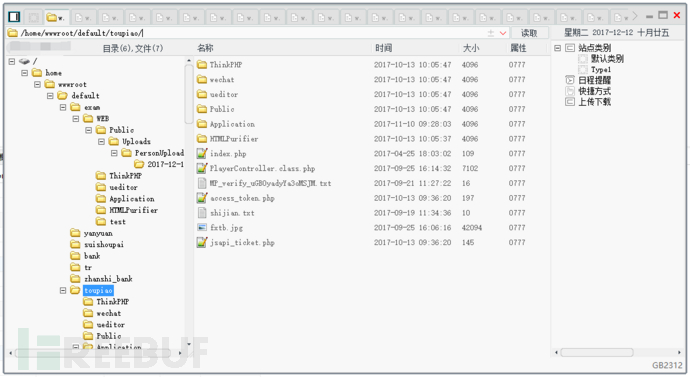Open the path history dropdown arrow
Image resolution: width=690 pixels, height=377 pixels.
pos(503,33)
